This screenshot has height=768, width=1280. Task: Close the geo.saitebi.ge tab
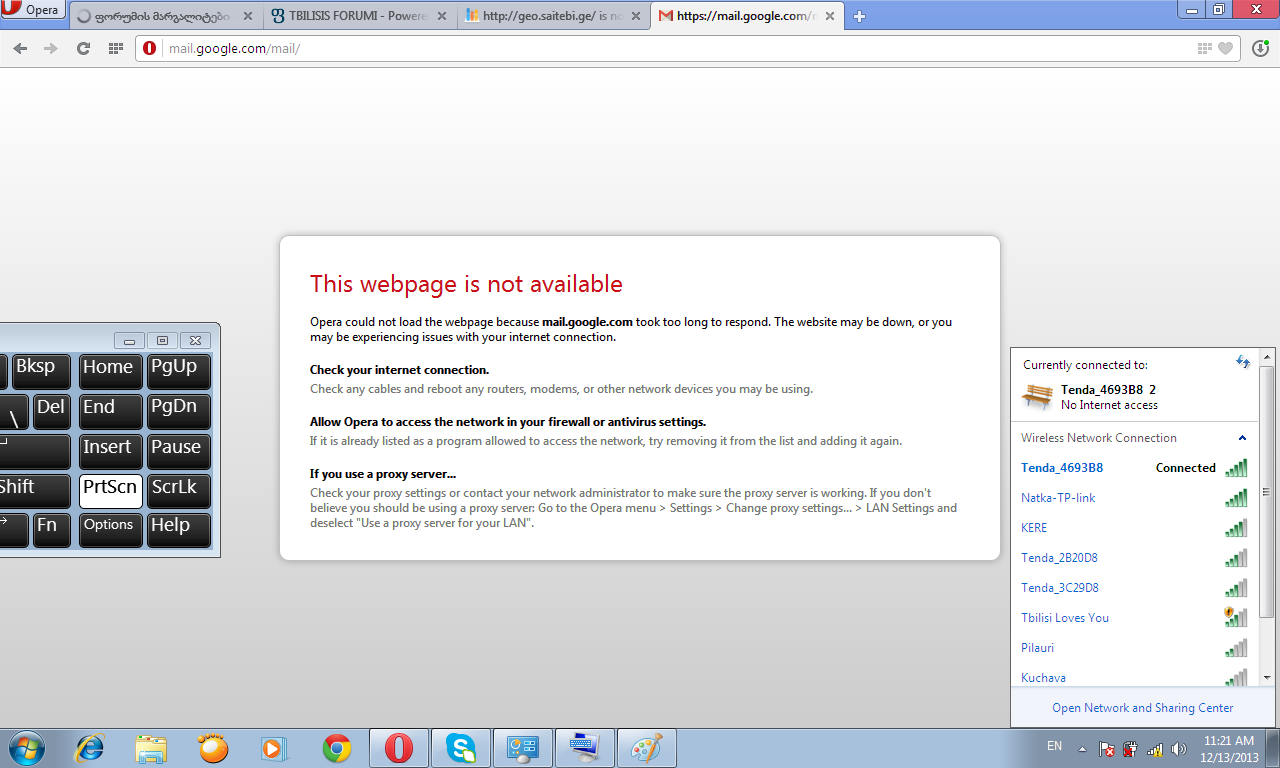coord(636,16)
